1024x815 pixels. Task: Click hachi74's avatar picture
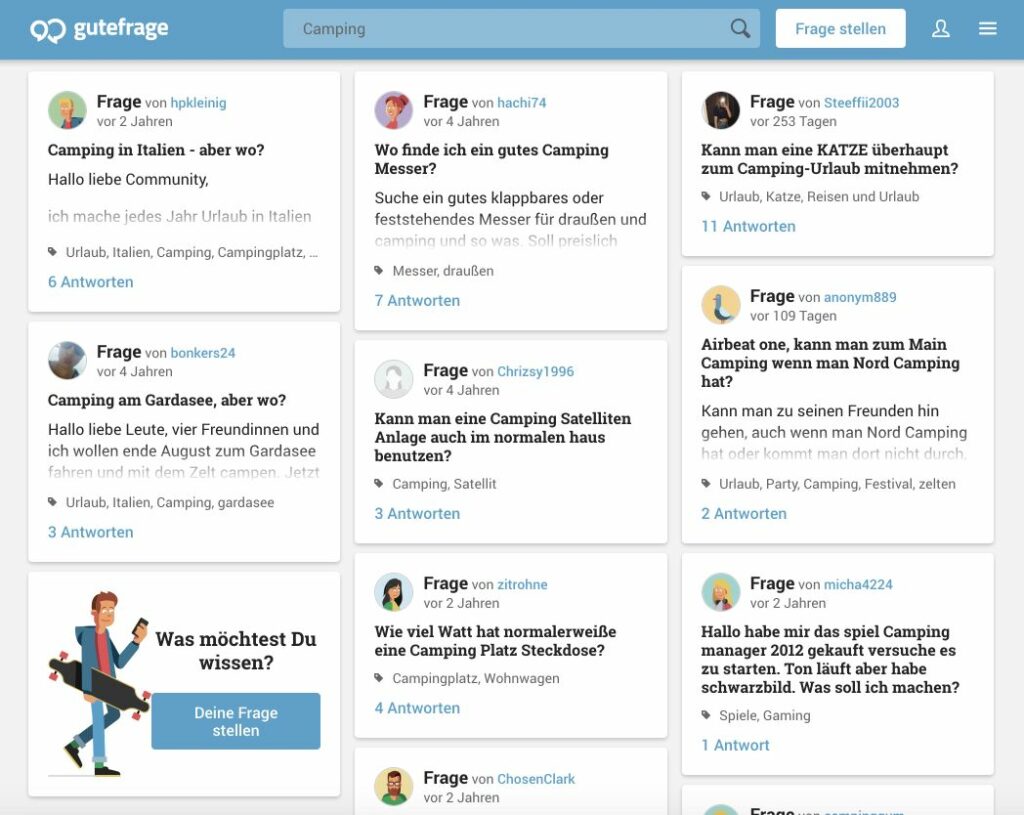coord(394,110)
